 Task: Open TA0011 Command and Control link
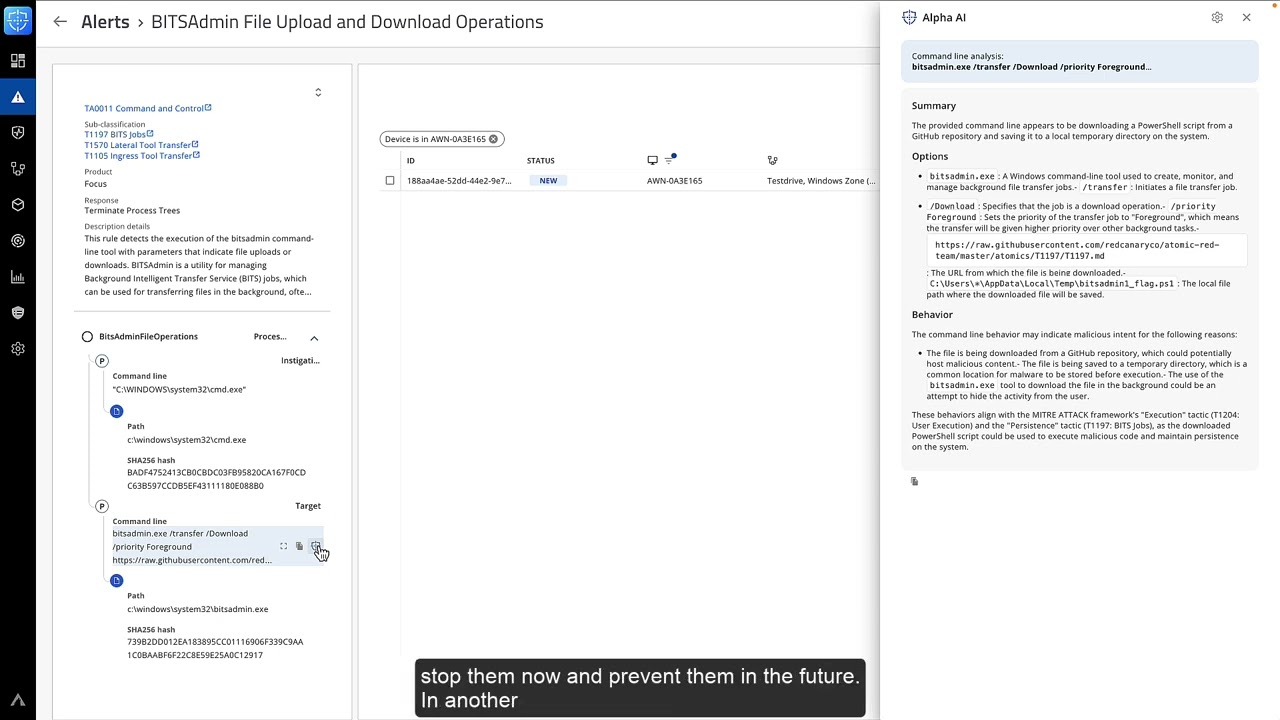[147, 108]
